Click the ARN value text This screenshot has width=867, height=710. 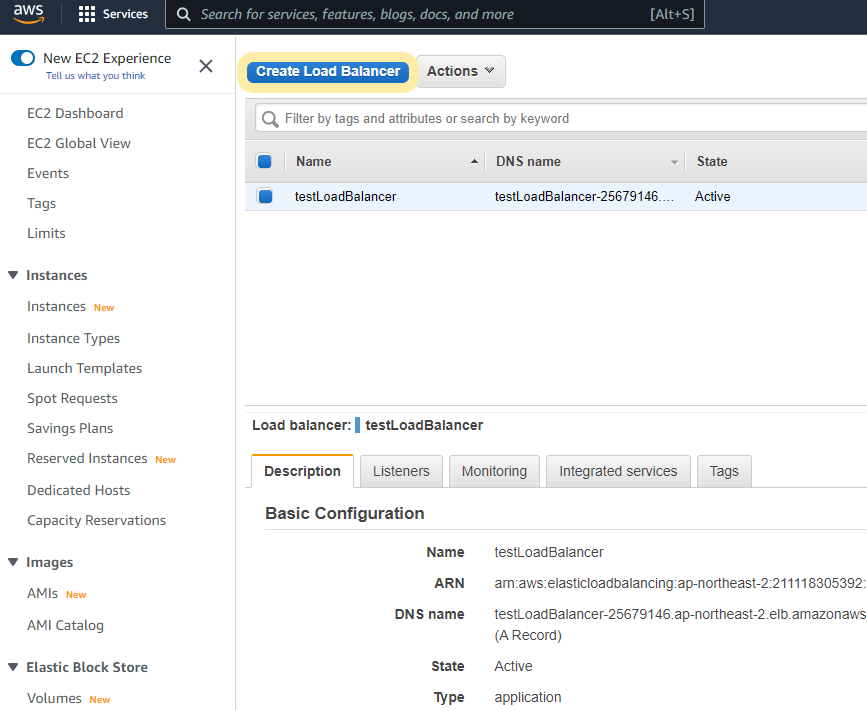tap(680, 583)
